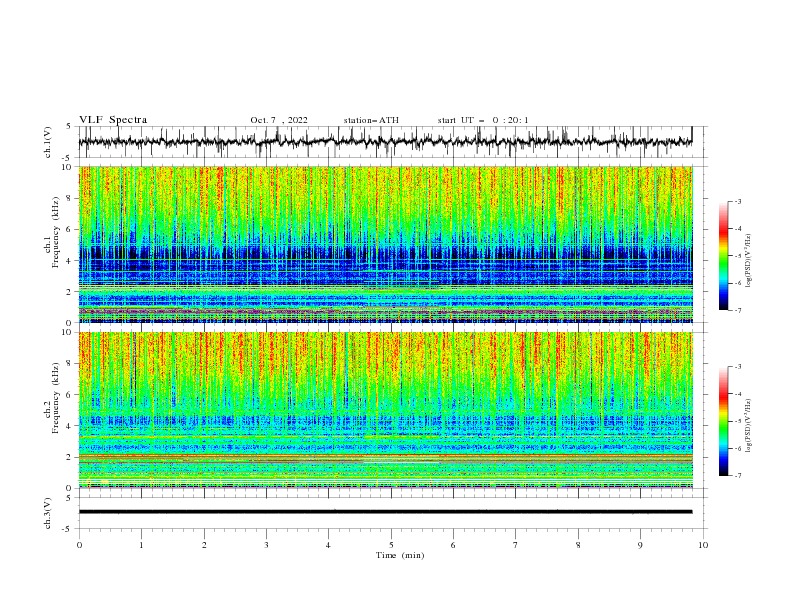Click inside the ch.2 spectrogram panel
The image size is (792, 612).
point(386,410)
